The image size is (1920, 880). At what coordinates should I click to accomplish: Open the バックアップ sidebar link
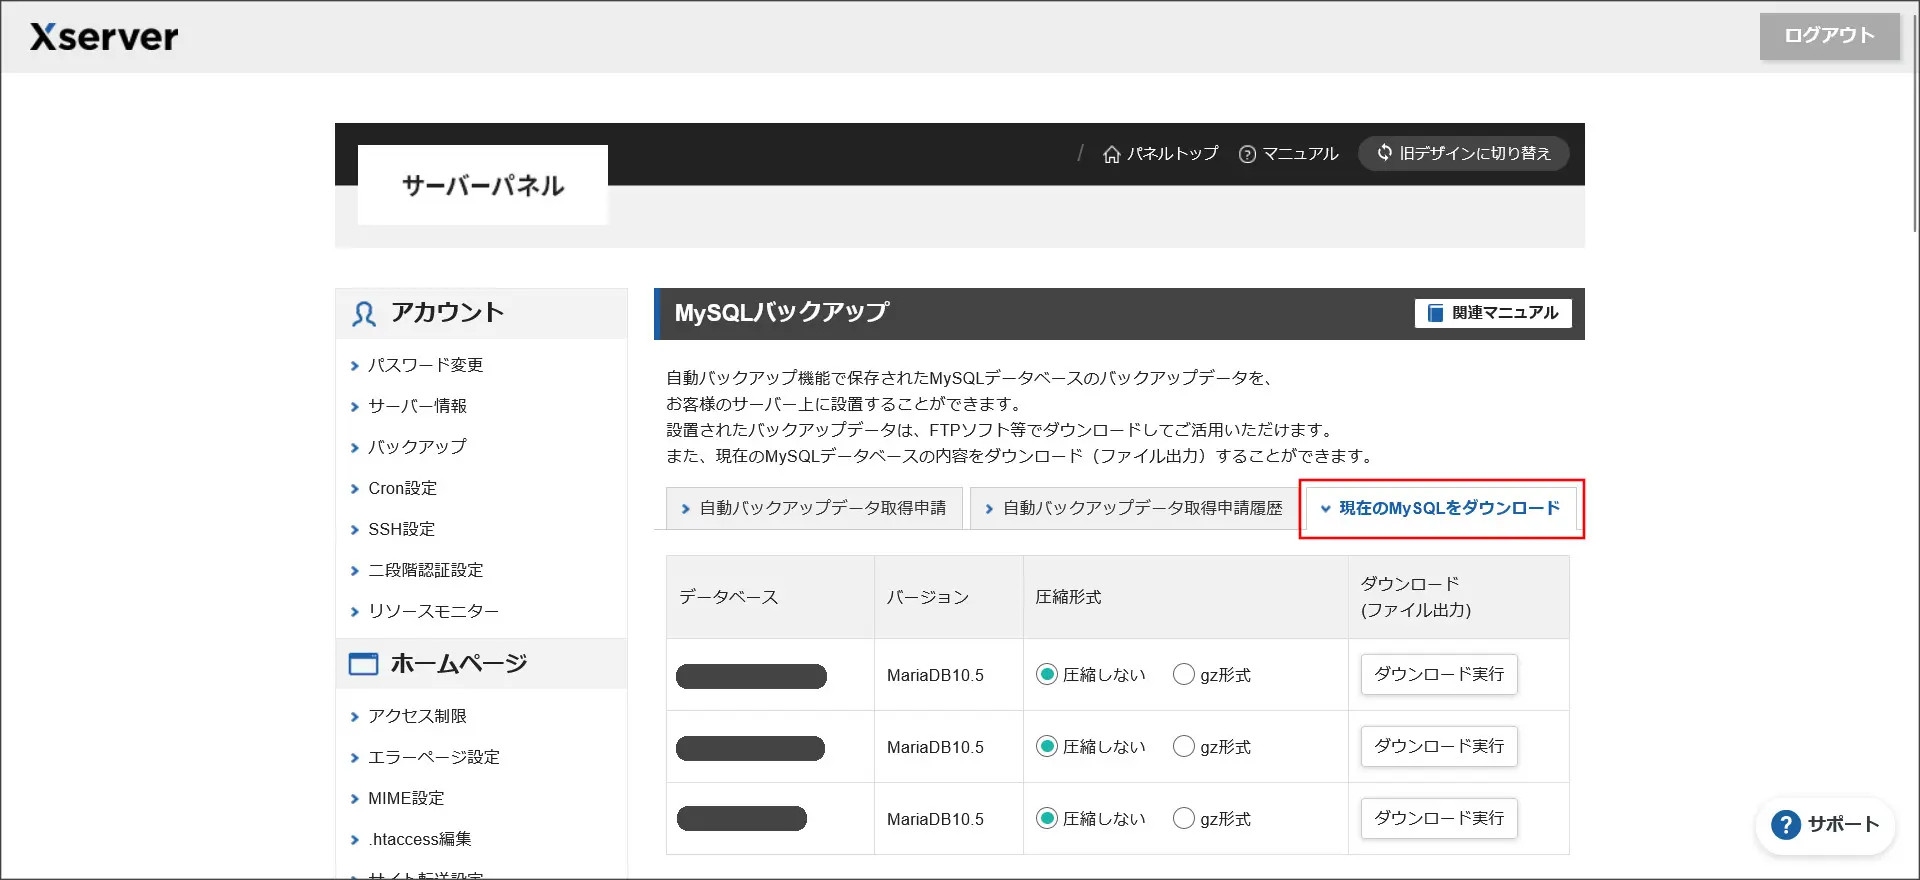(417, 447)
